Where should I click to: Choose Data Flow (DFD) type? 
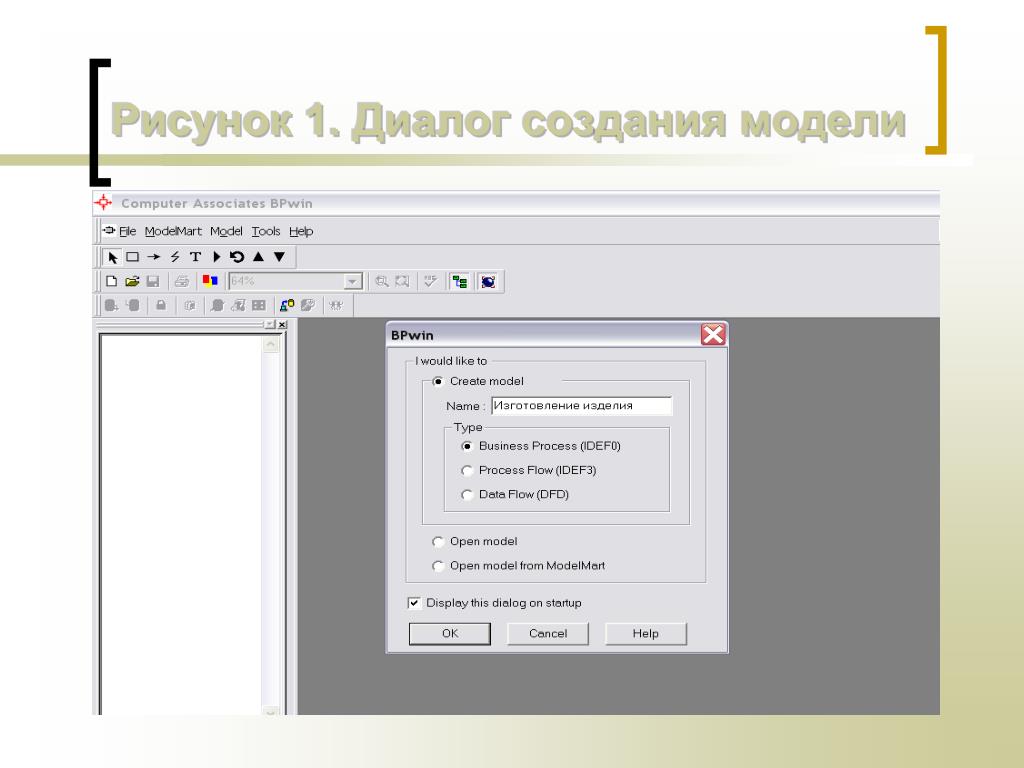(x=467, y=495)
